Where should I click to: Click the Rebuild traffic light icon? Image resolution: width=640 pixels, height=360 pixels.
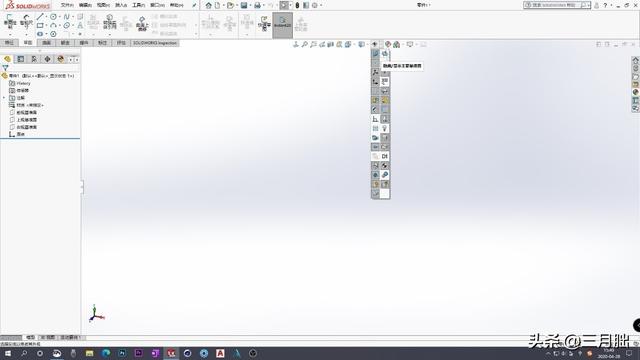point(297,5)
